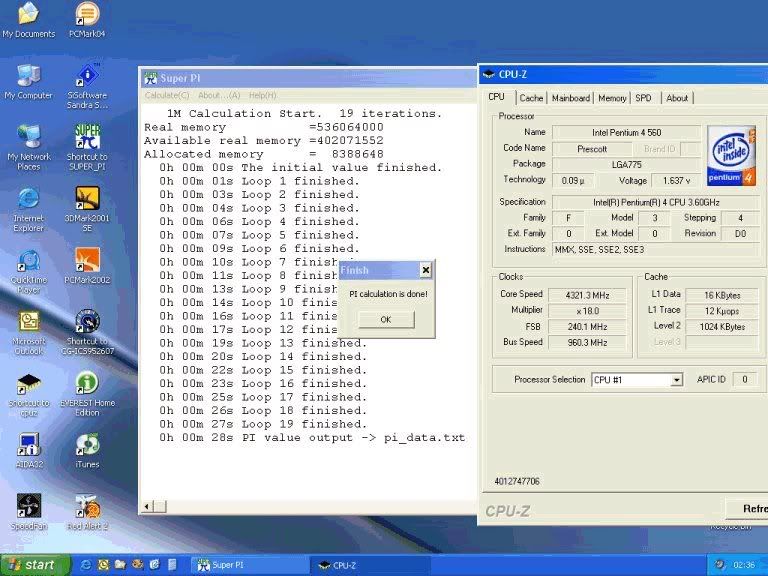This screenshot has width=768, height=576.
Task: Click the Intel Pentium 4 logo
Action: pyautogui.click(x=731, y=155)
